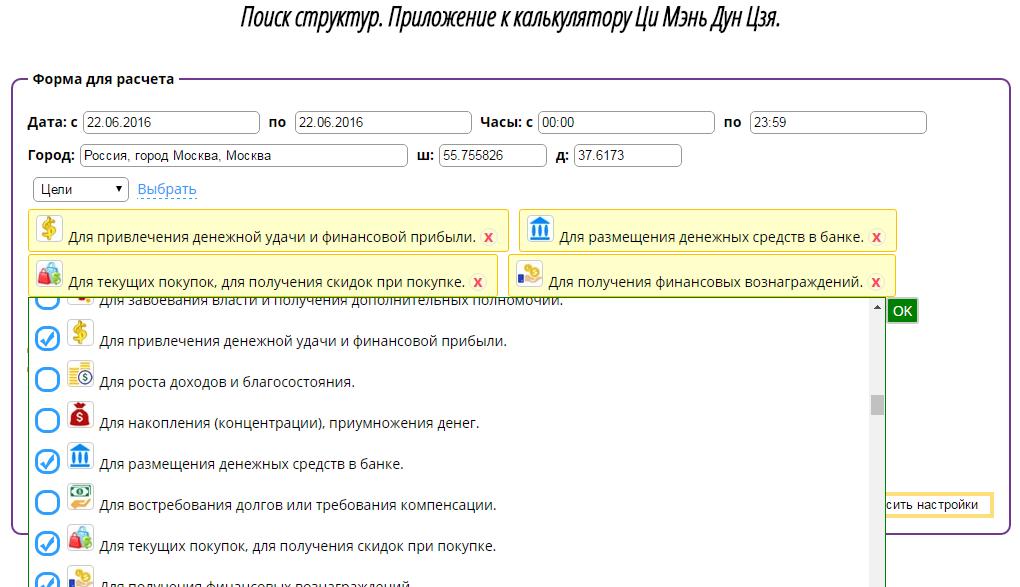The width and height of the screenshot is (1020, 587).
Task: Click red money bag icon for 'Для накопления'
Action: click(x=80, y=415)
